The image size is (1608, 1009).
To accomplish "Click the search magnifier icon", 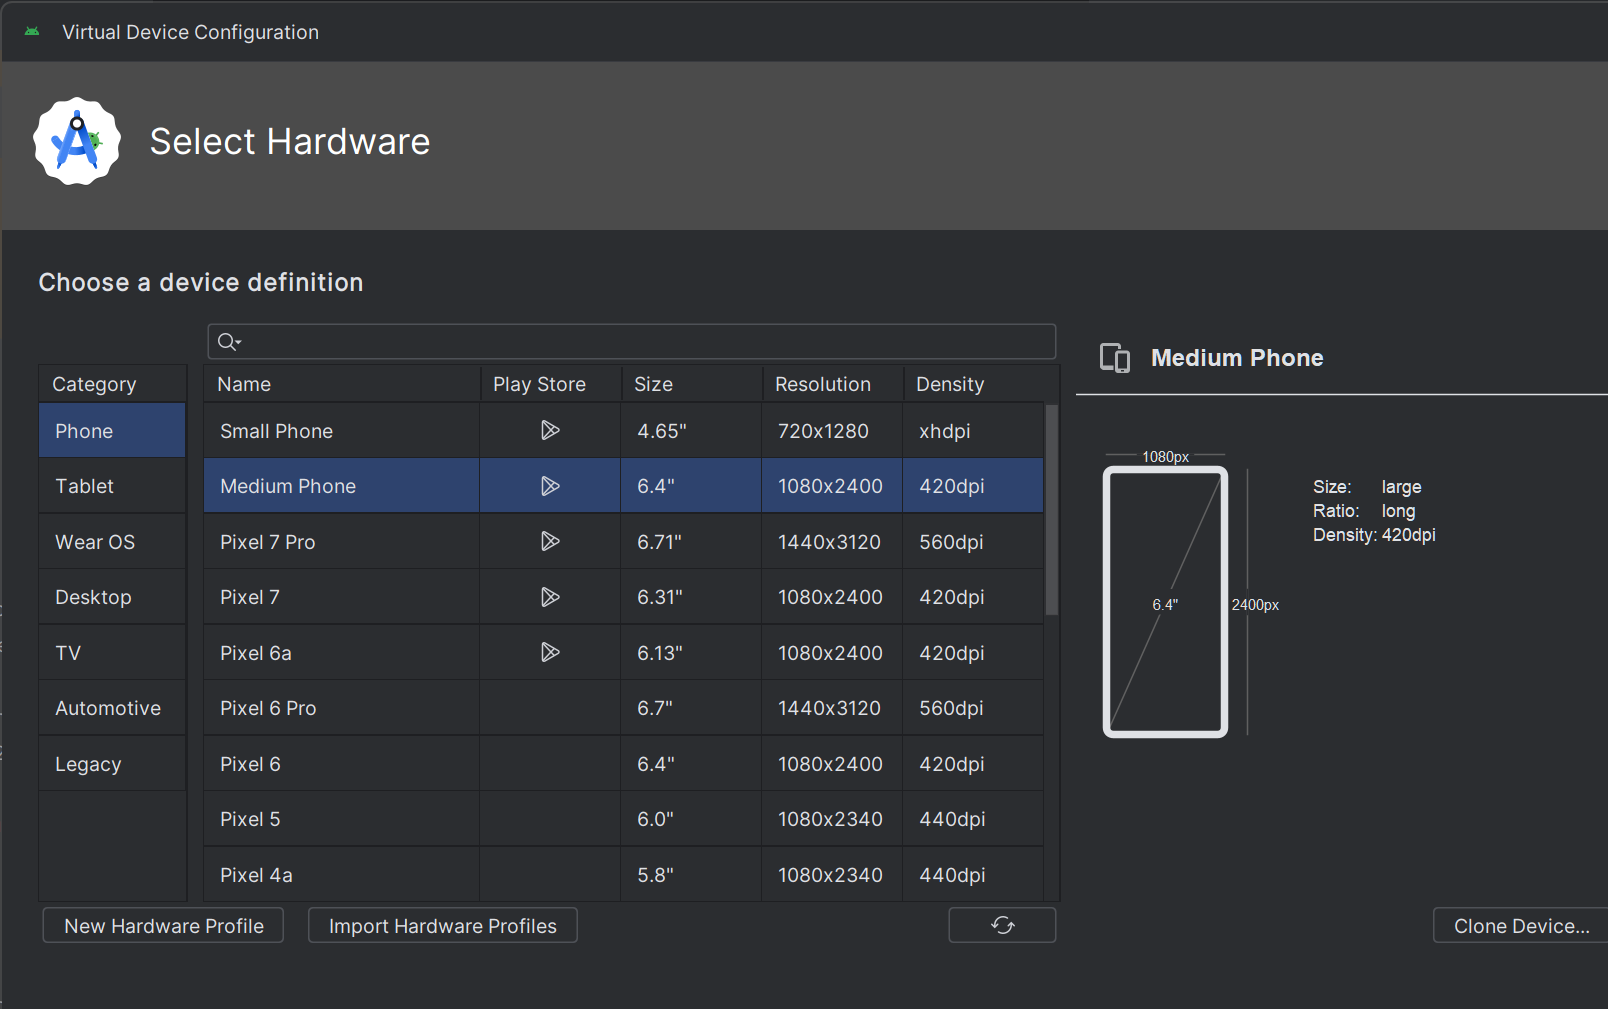I will point(229,342).
